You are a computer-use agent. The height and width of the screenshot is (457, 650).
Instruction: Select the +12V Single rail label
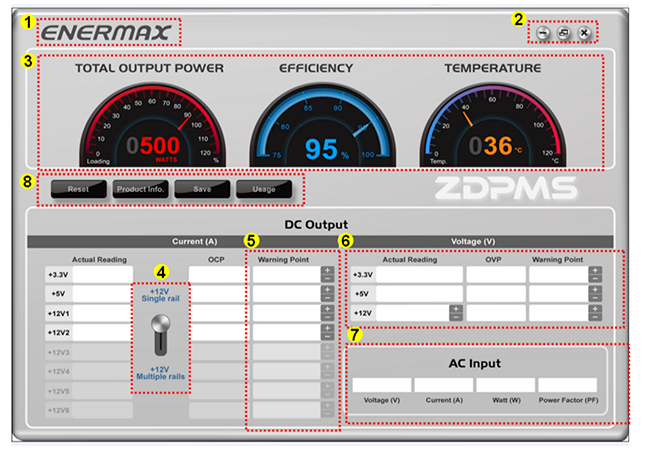pos(159,295)
